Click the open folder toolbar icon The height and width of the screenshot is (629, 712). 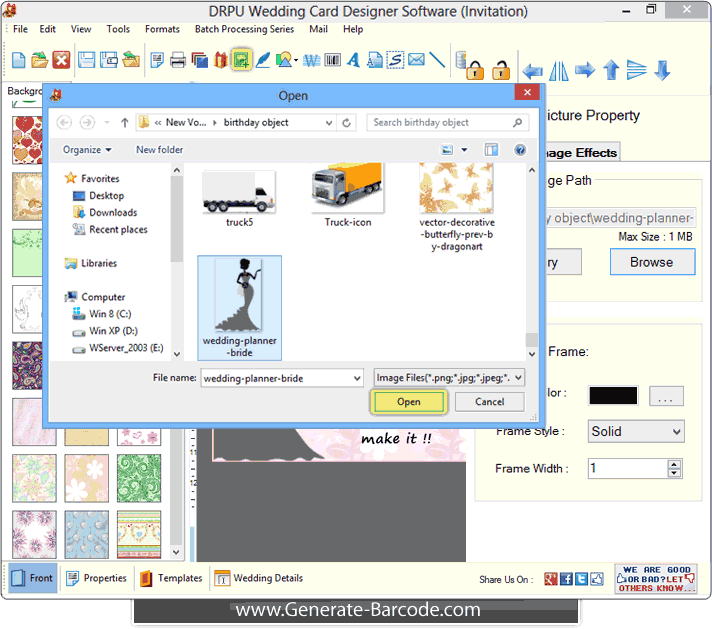pyautogui.click(x=40, y=60)
